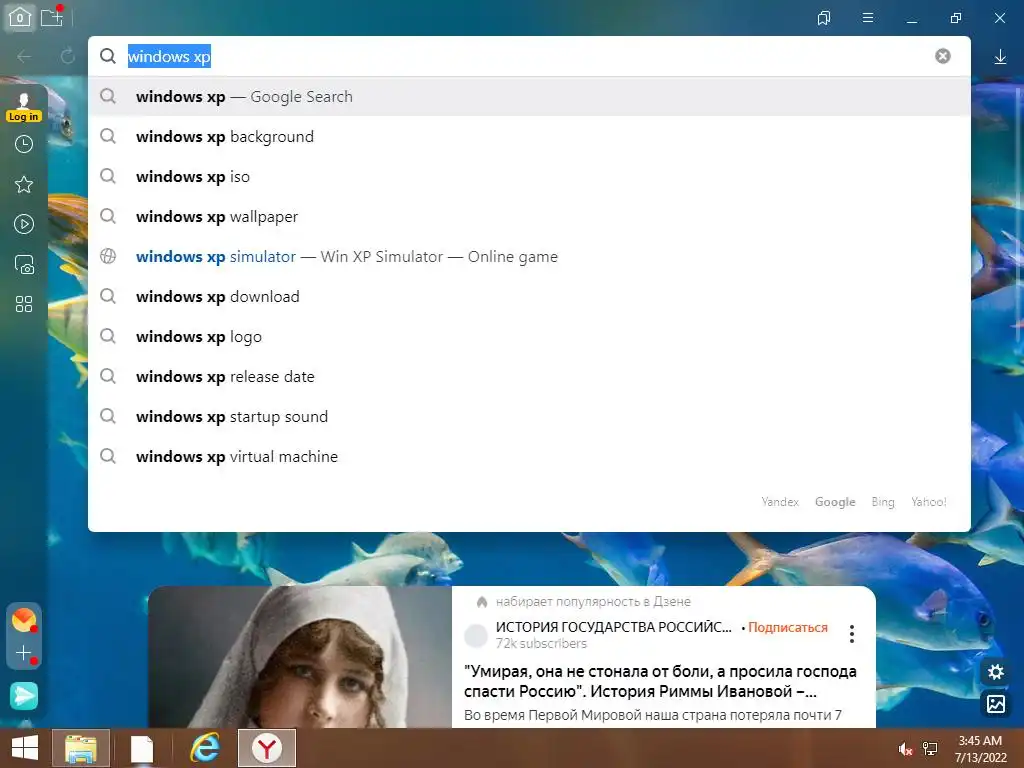Select 'windows xp startup sound' suggestion
The image size is (1024, 768).
[529, 417]
